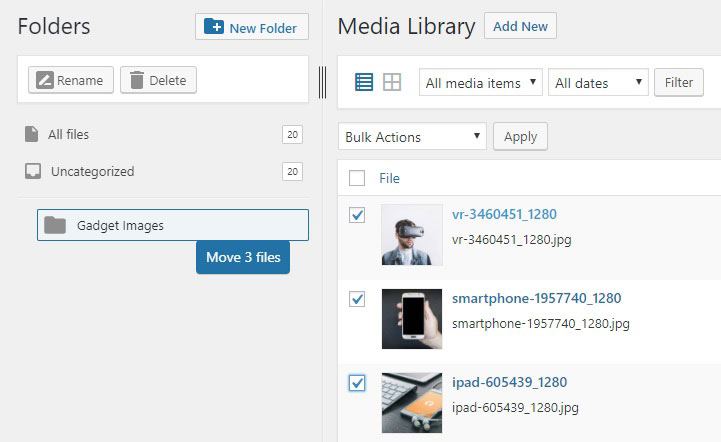The height and width of the screenshot is (442, 721).
Task: Select Gadget Images folder
Action: point(173,225)
